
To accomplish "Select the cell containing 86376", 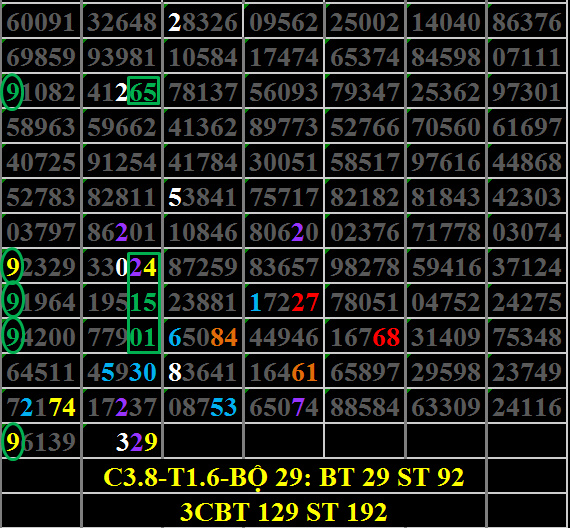I will [x=527, y=22].
